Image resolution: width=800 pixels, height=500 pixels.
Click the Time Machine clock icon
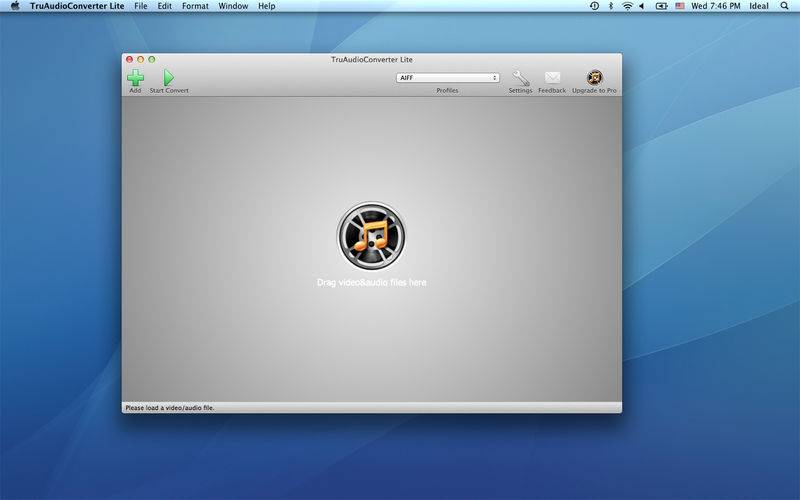click(x=594, y=6)
